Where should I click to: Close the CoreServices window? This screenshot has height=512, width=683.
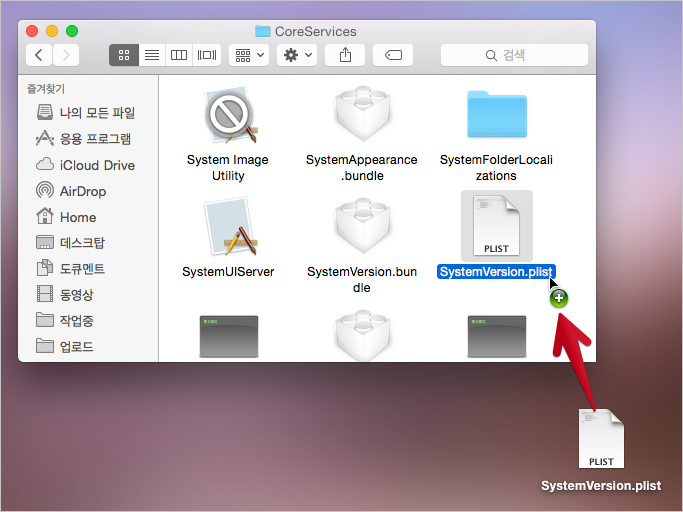pos(32,31)
